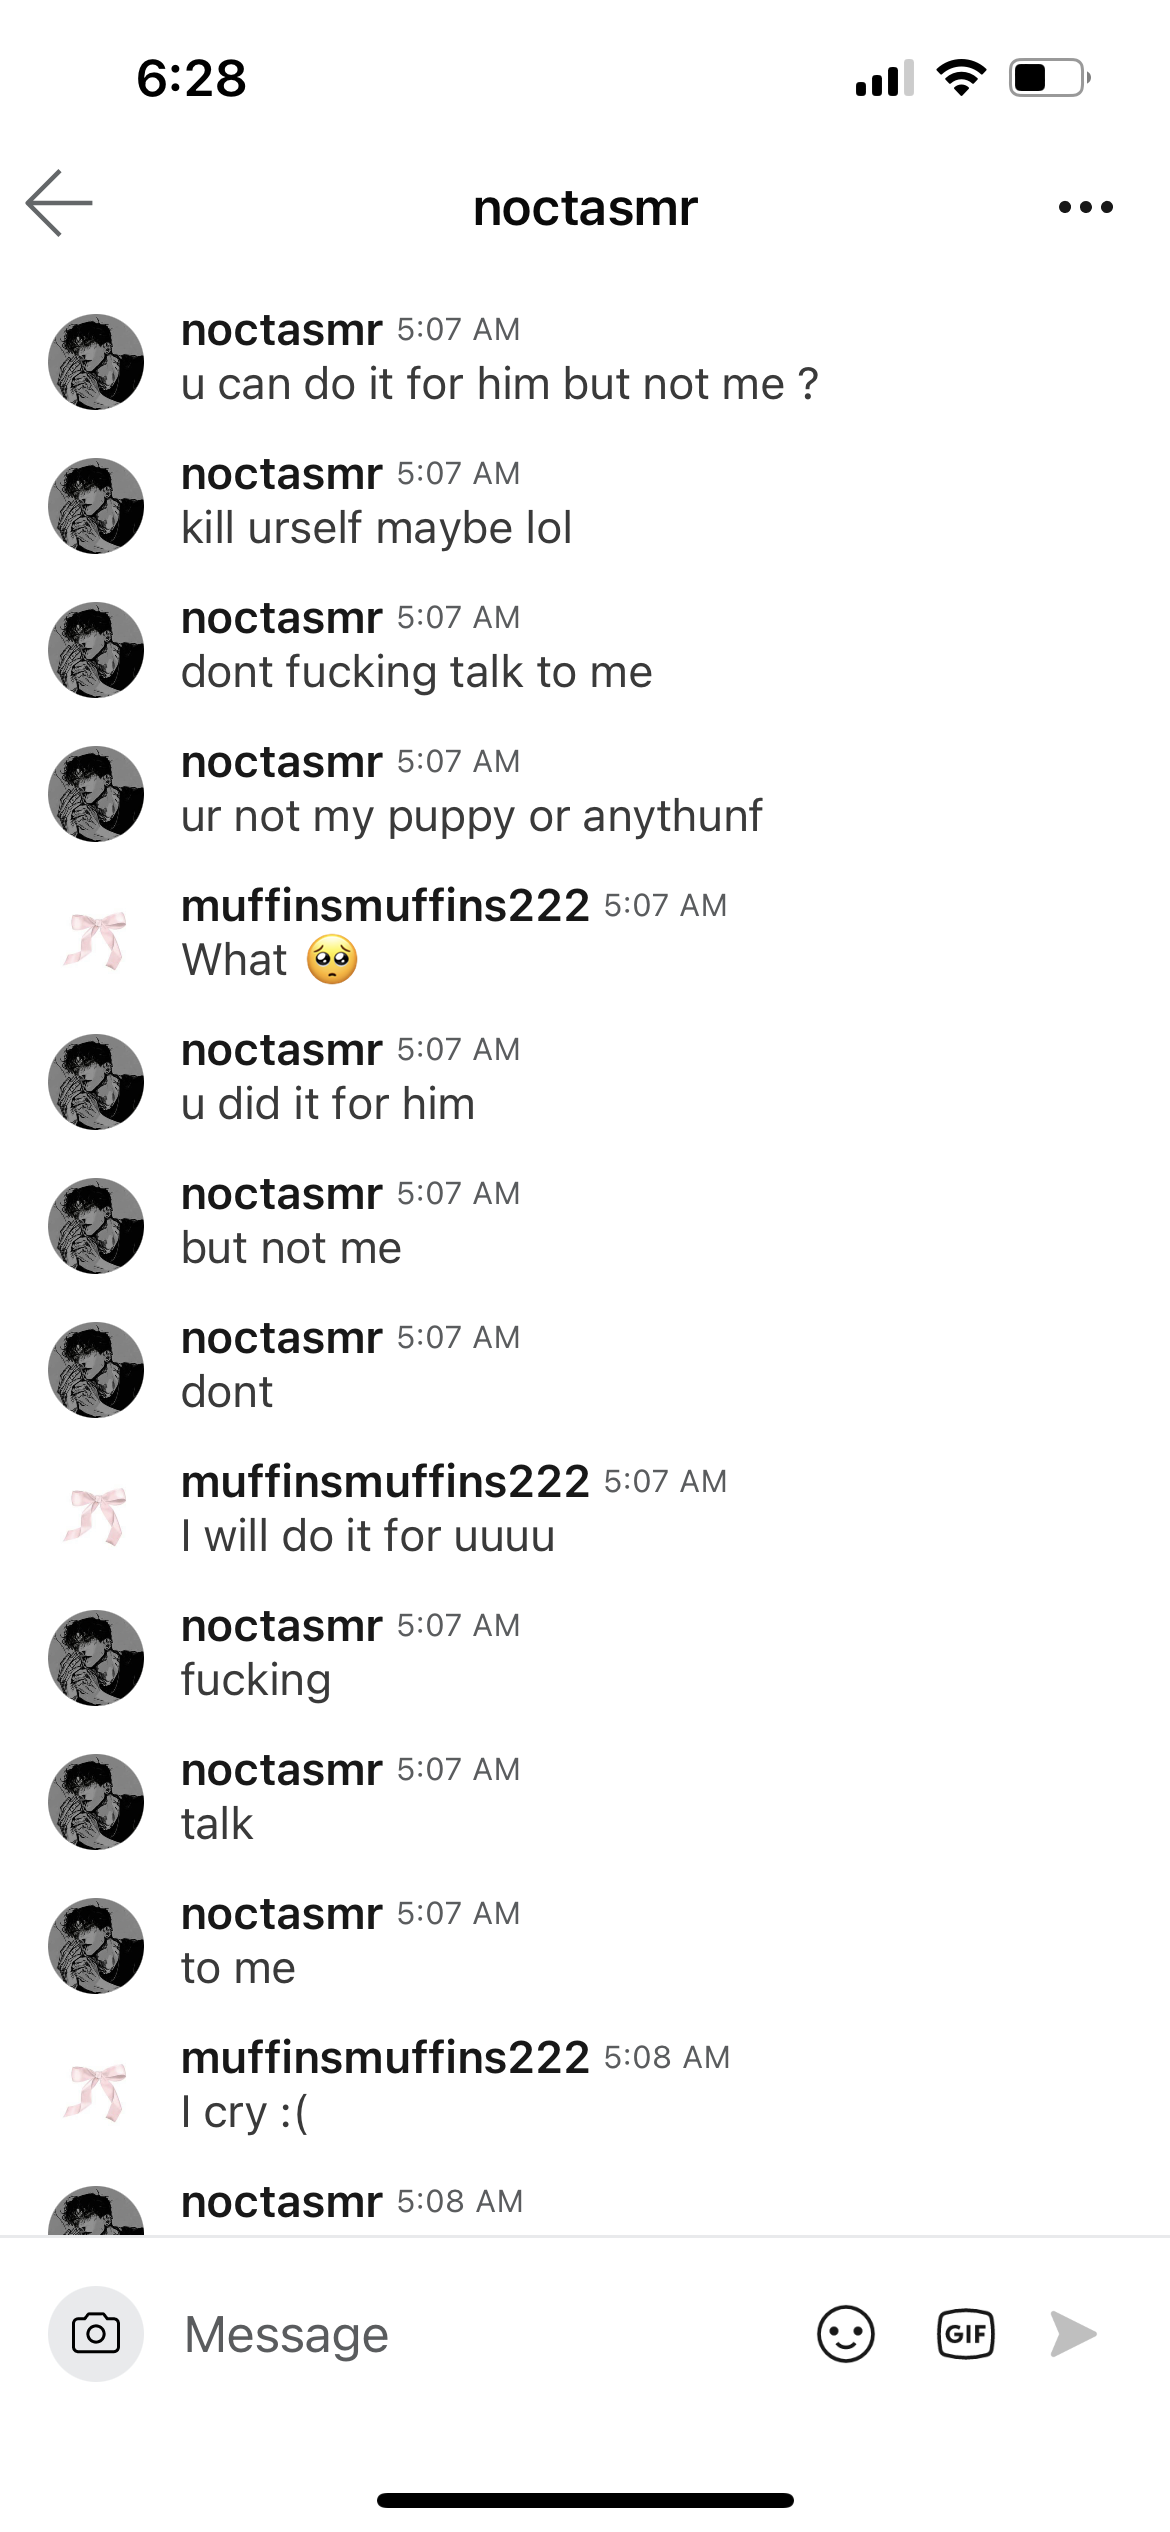The height and width of the screenshot is (2532, 1170).
Task: Tap the camera icon button
Action: tap(96, 2334)
